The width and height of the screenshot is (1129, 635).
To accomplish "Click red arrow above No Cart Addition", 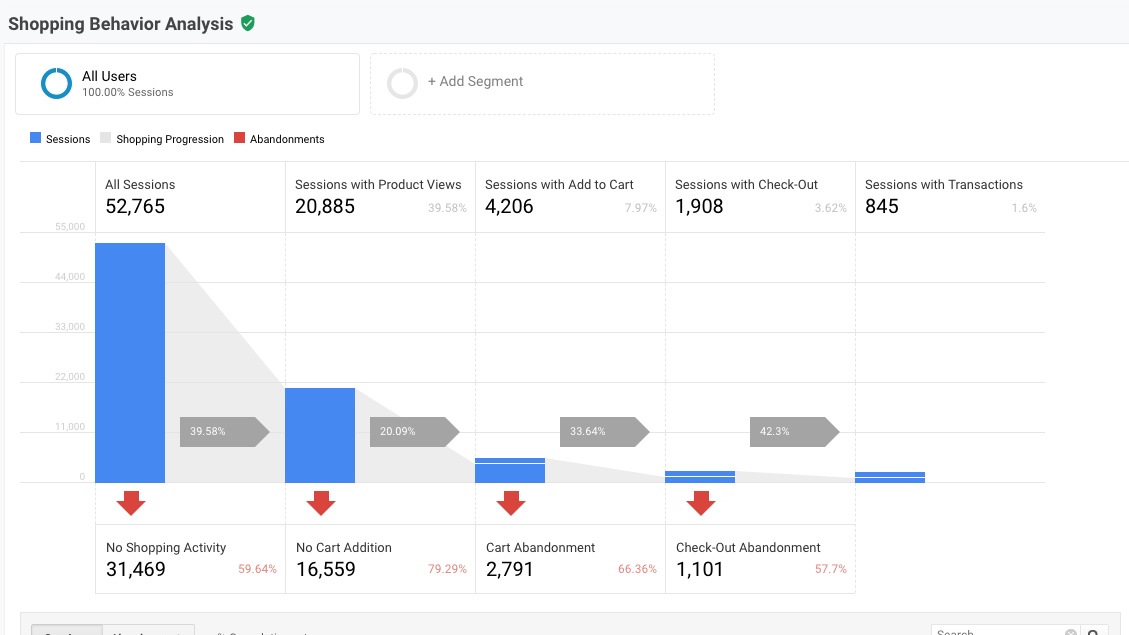I will click(x=321, y=502).
